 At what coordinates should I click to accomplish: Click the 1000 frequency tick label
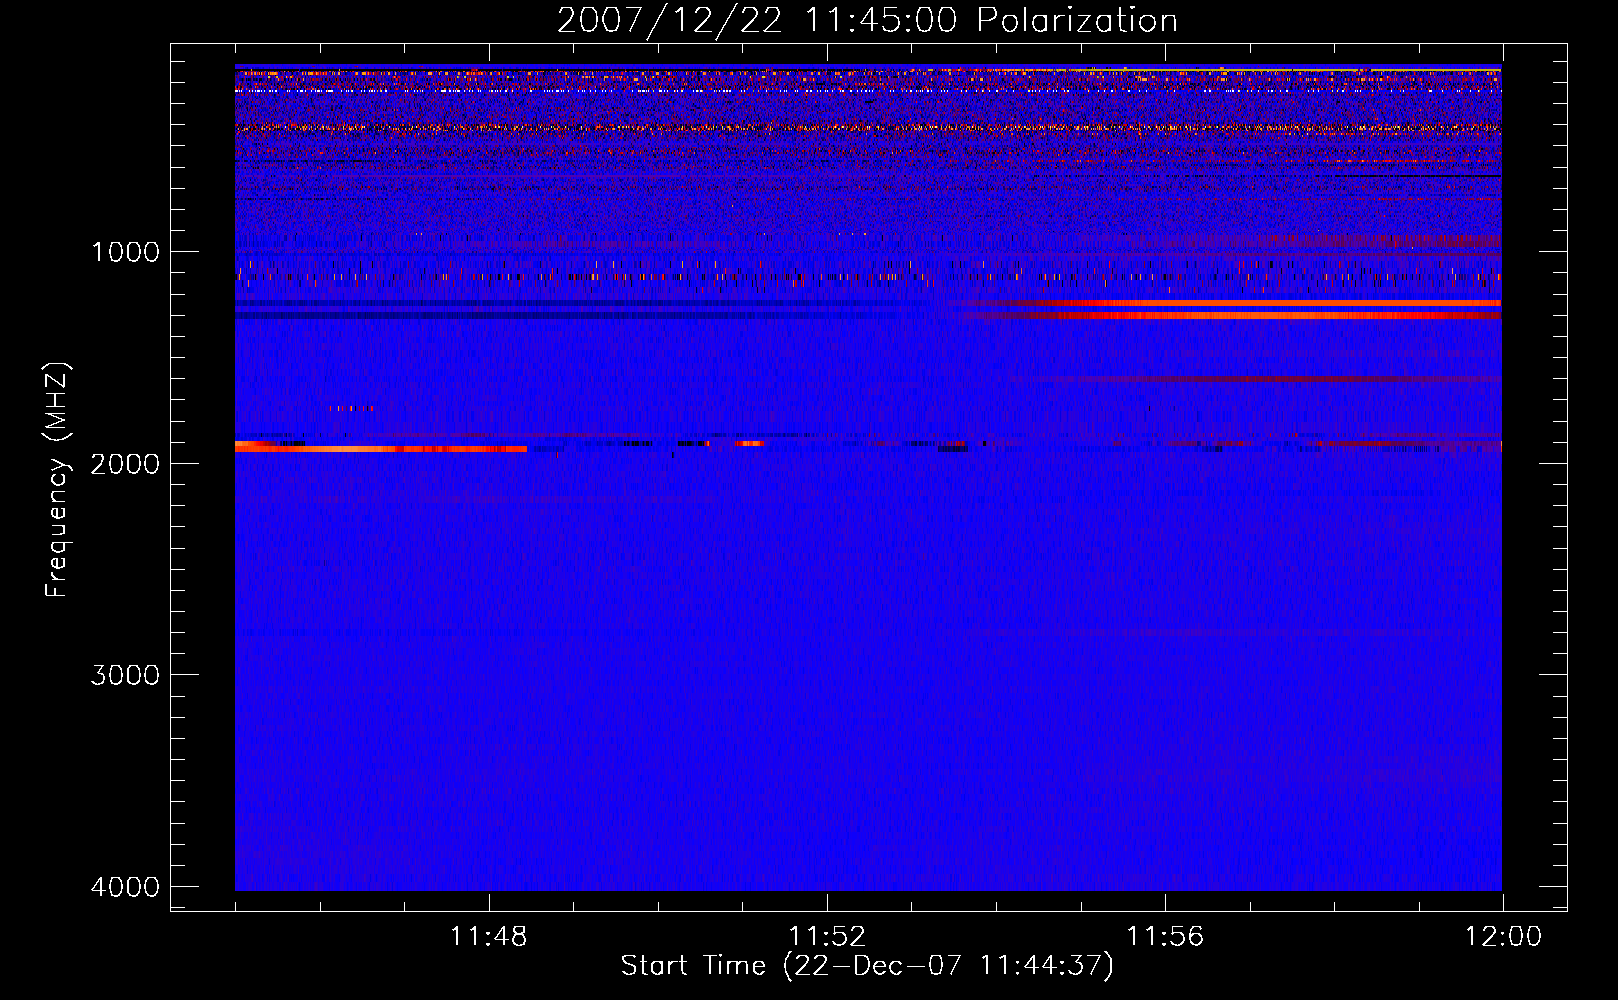click(x=125, y=251)
